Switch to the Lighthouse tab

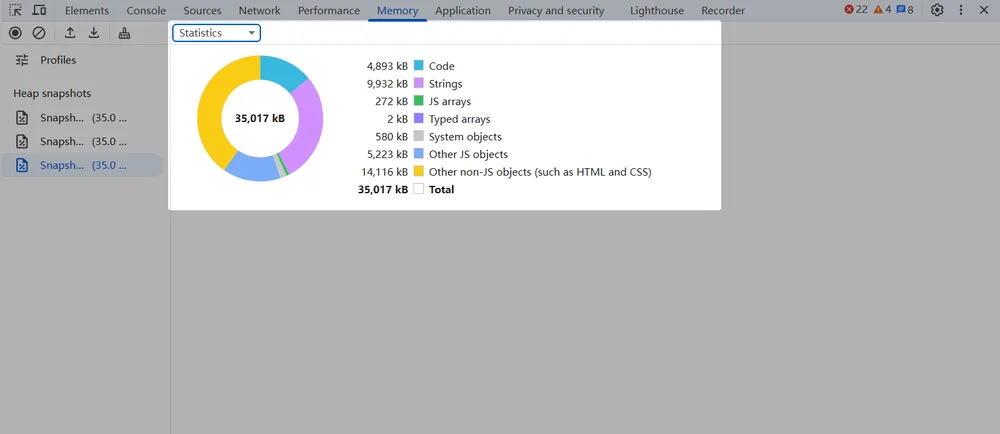(657, 11)
